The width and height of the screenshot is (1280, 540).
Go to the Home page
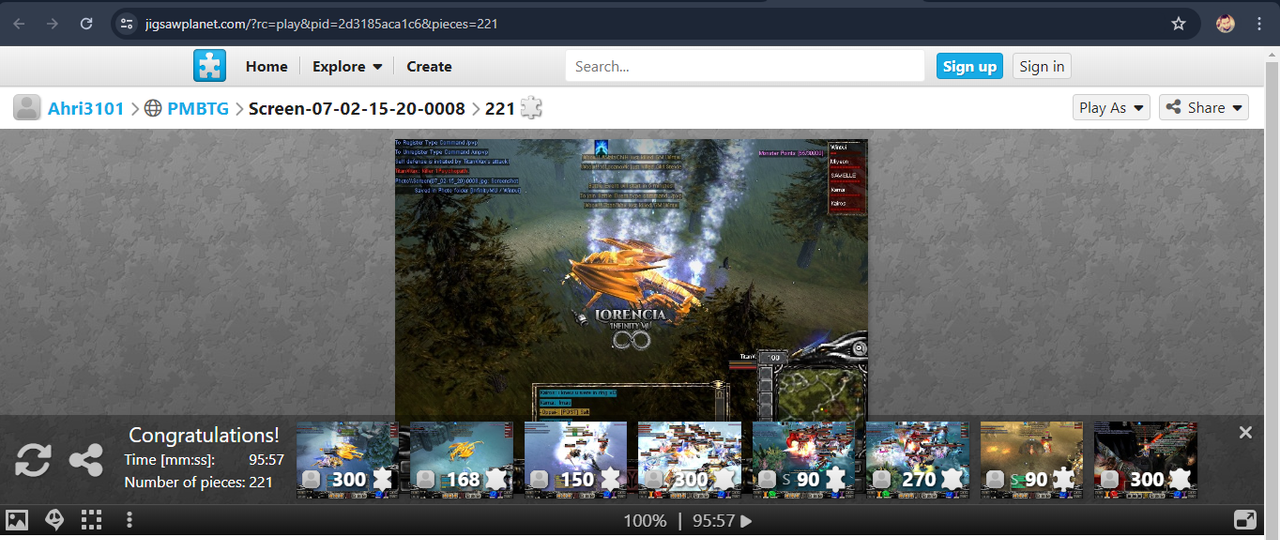coord(267,66)
